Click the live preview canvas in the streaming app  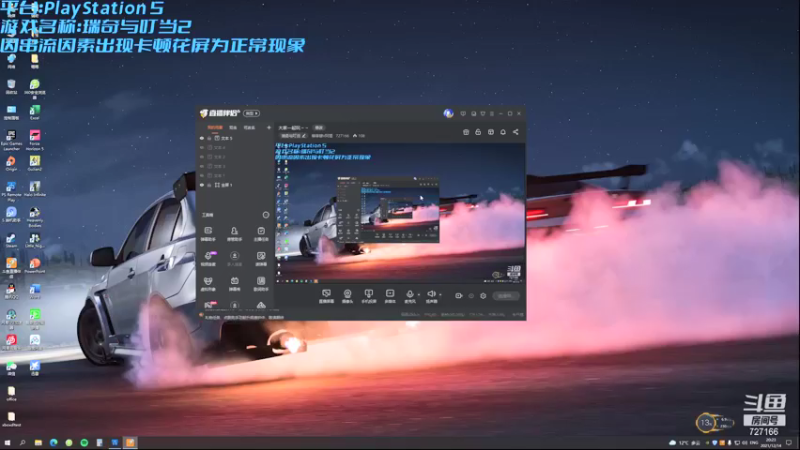click(400, 213)
